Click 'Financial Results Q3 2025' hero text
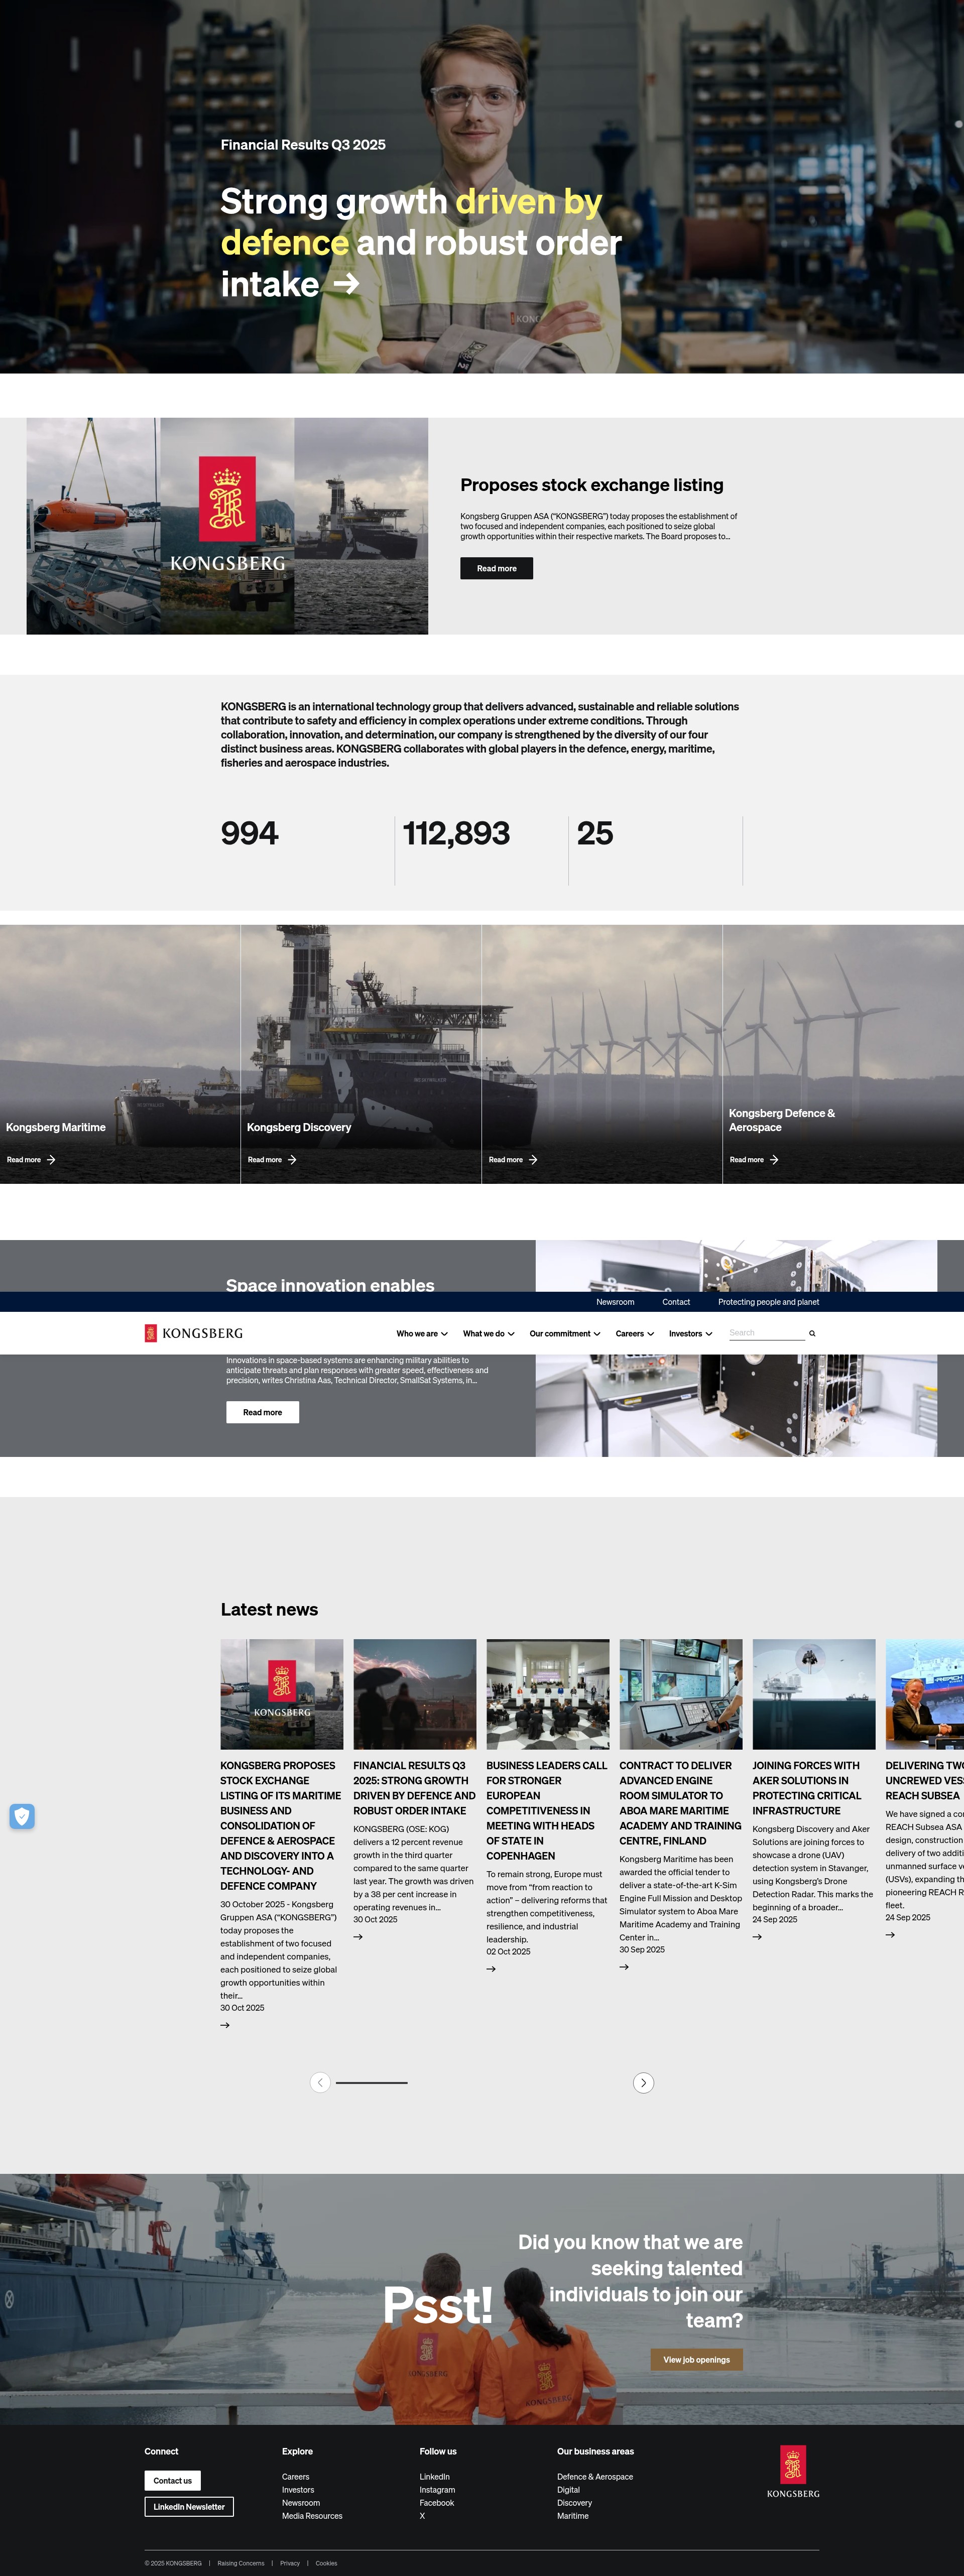Image resolution: width=964 pixels, height=2576 pixels. point(303,145)
